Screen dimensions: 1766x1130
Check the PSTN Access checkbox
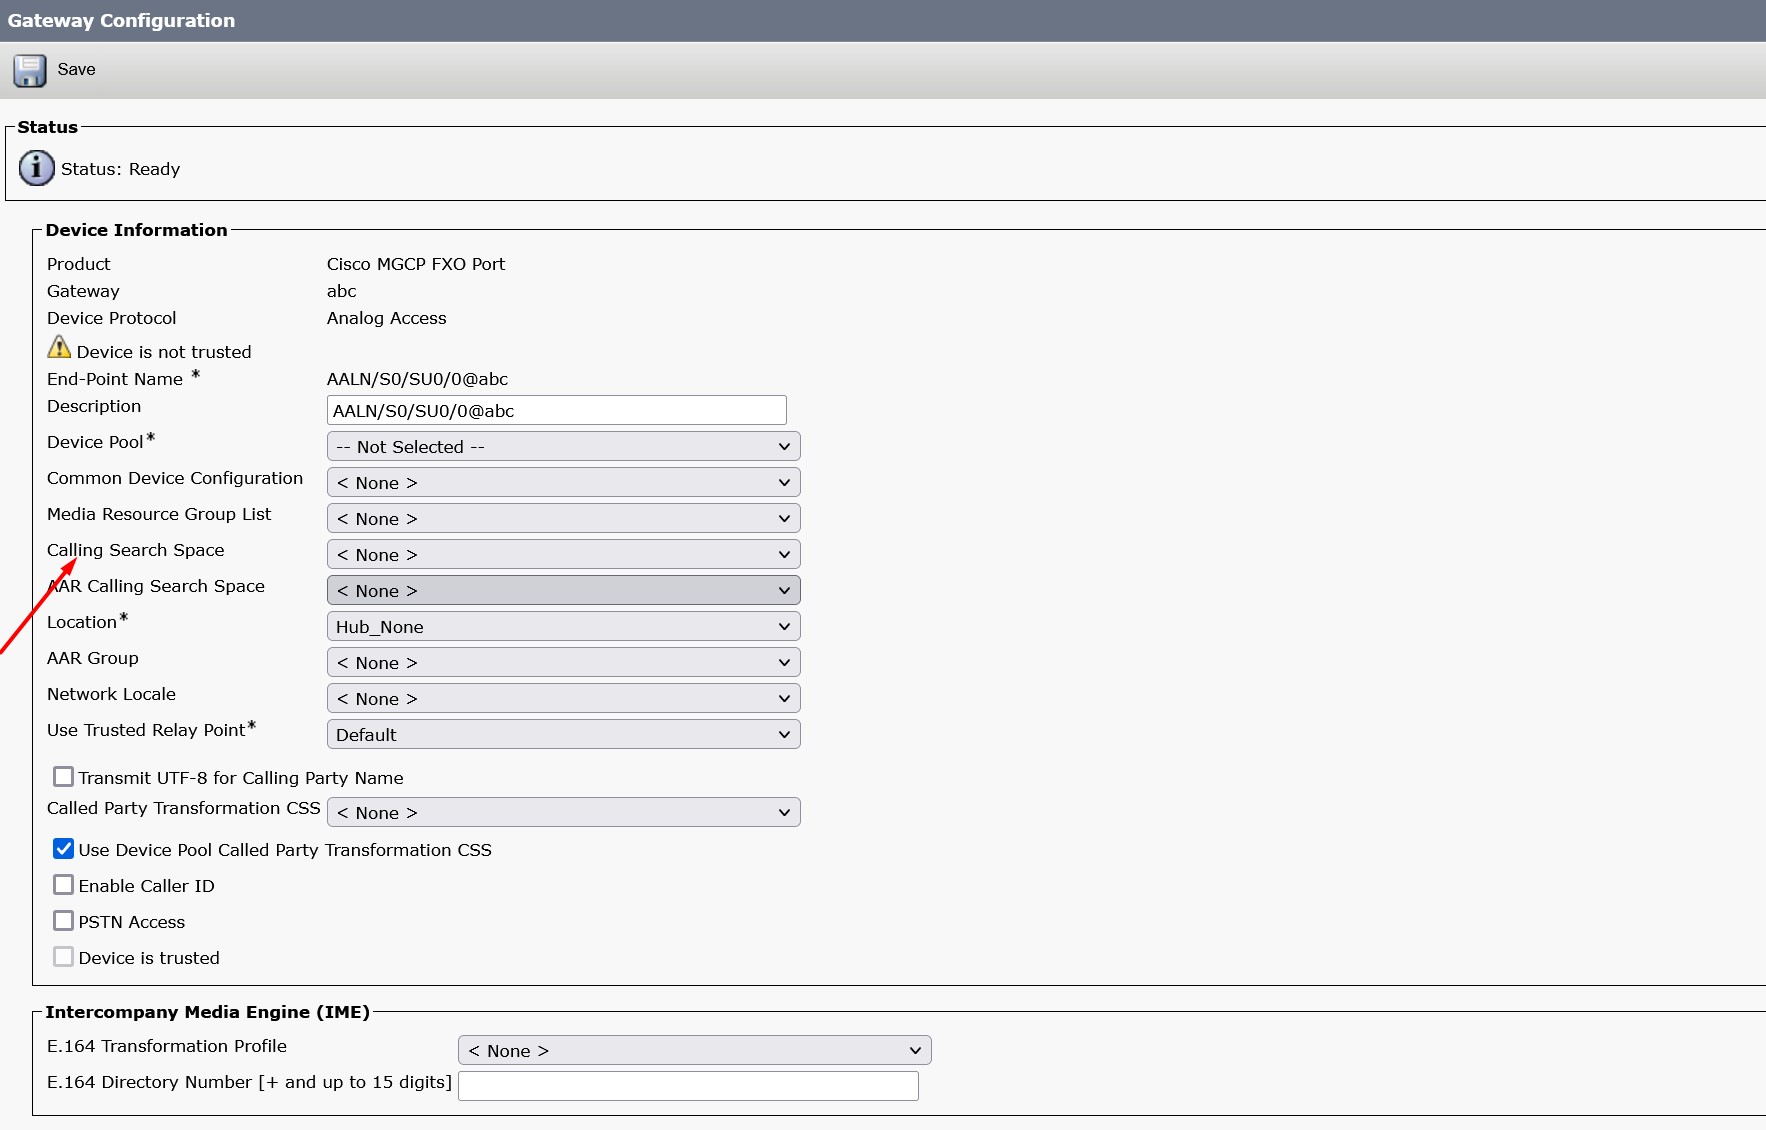64,920
